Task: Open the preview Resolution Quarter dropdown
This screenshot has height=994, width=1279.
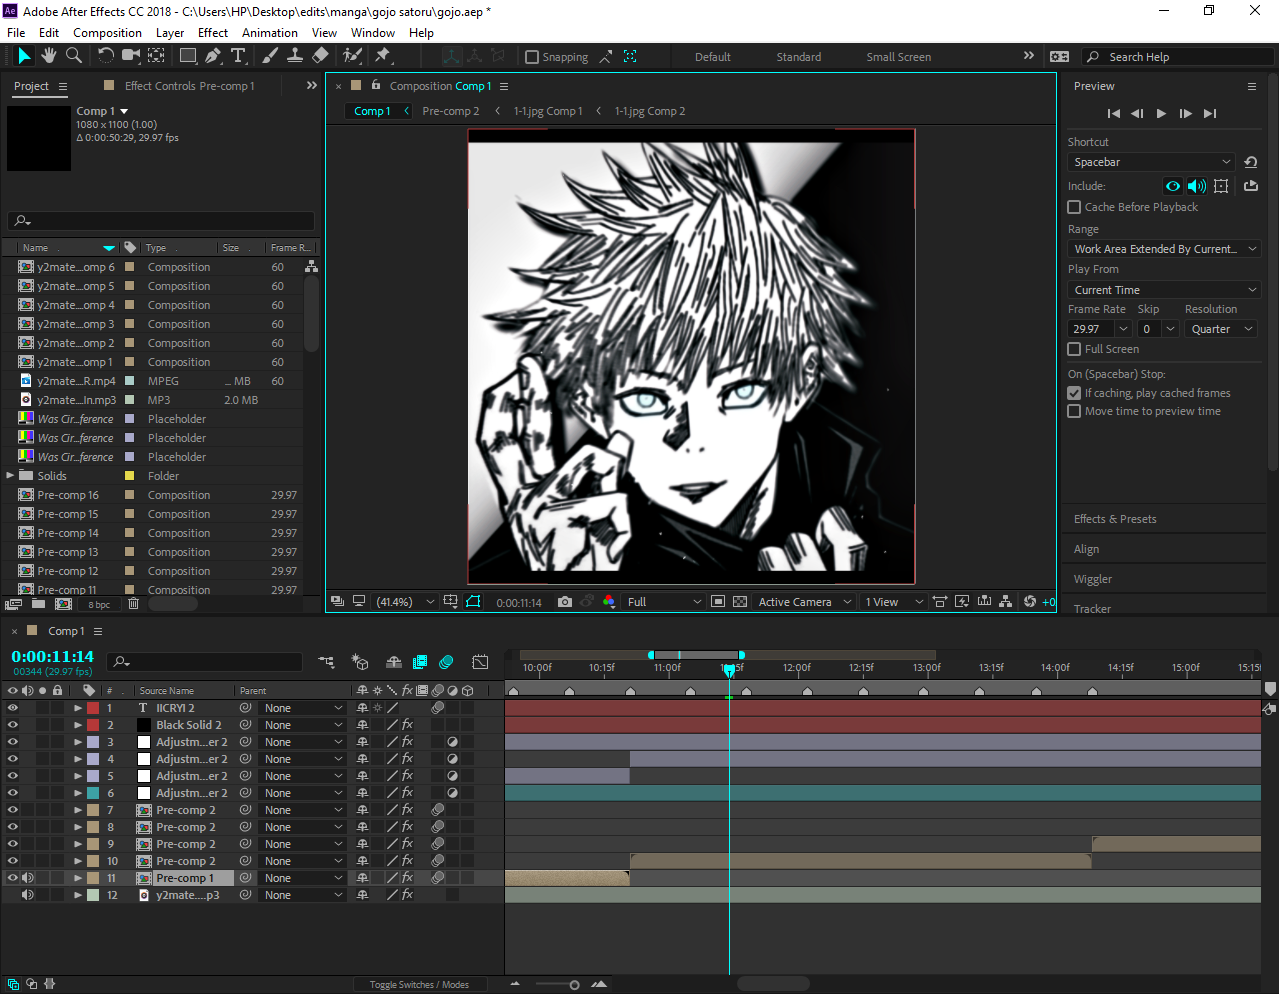Action: coord(1221,329)
